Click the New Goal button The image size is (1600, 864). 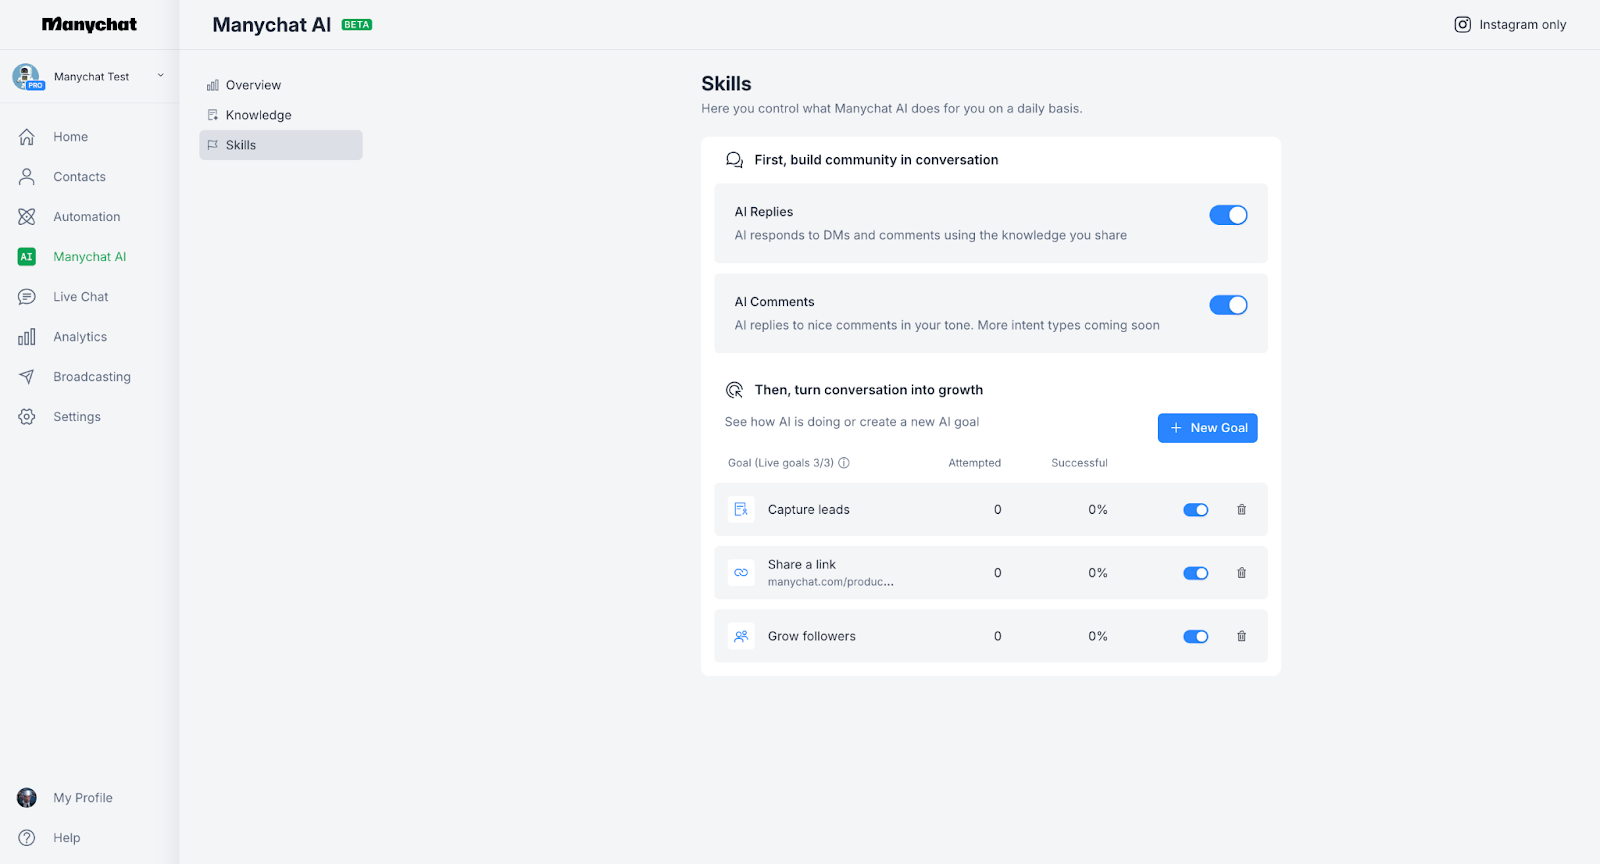(1207, 428)
